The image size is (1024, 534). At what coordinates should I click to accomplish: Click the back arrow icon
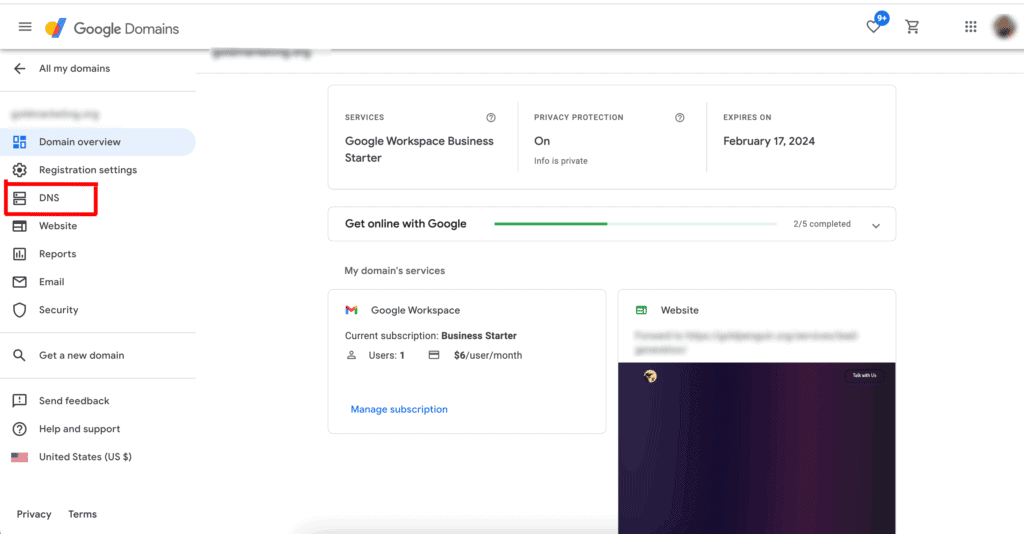click(20, 69)
